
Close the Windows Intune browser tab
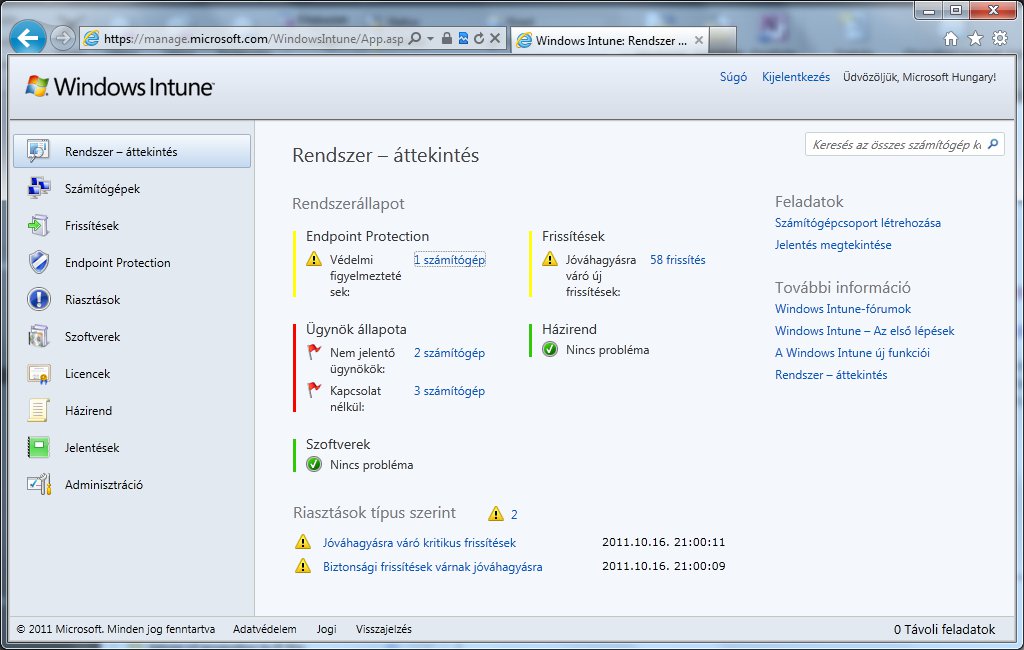(699, 40)
